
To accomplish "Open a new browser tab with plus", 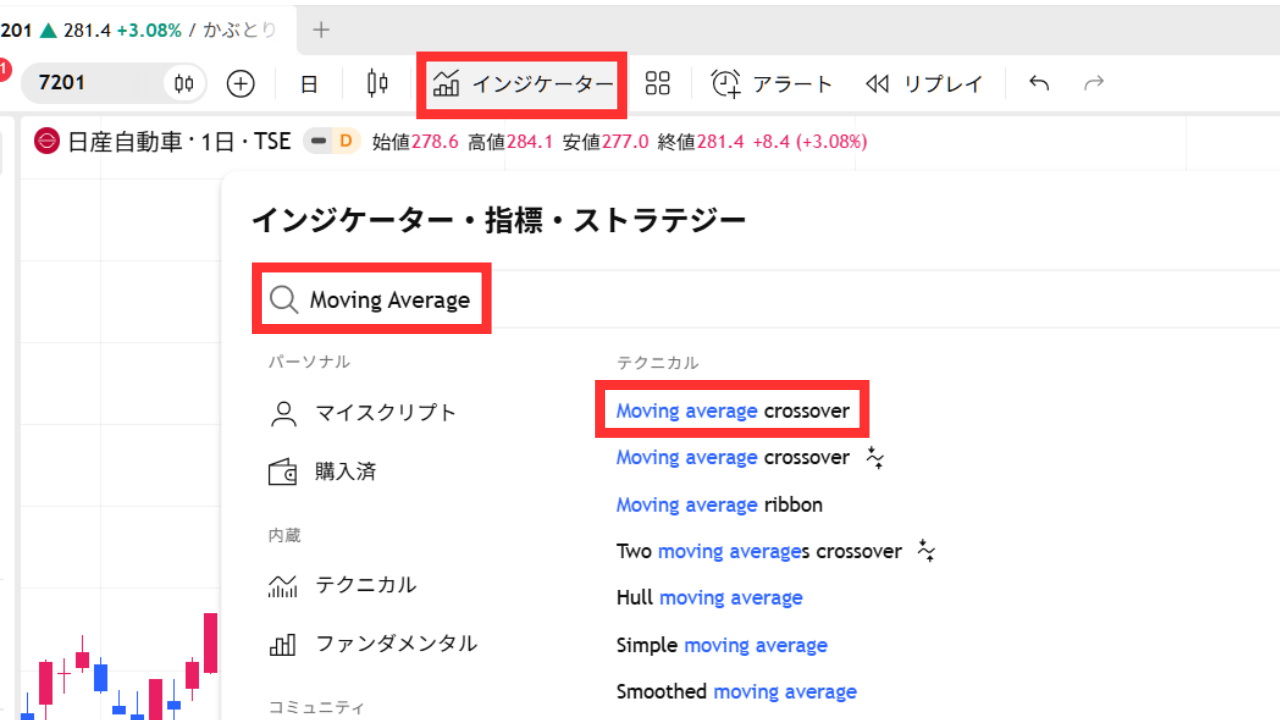I will 321,30.
